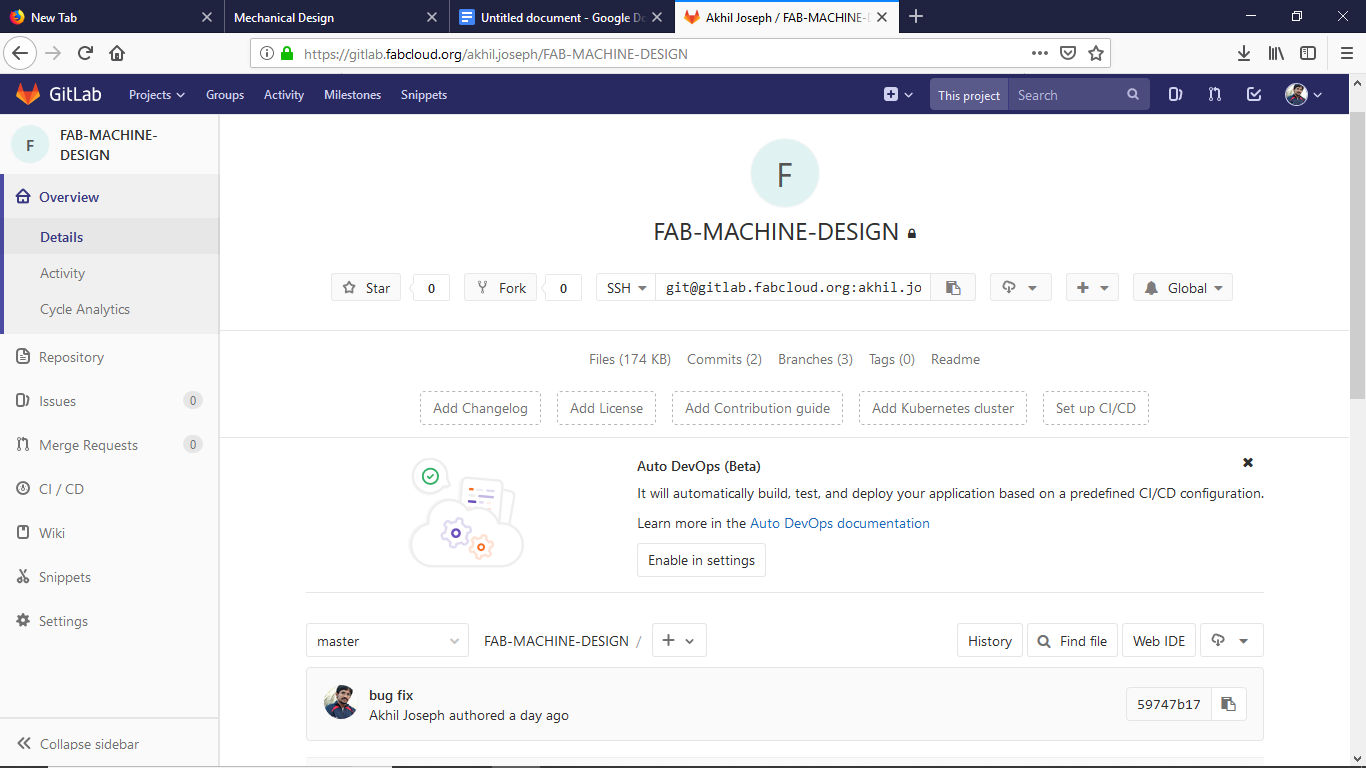1366x768 pixels.
Task: Change the Global notification level dropdown
Action: [x=1183, y=288]
